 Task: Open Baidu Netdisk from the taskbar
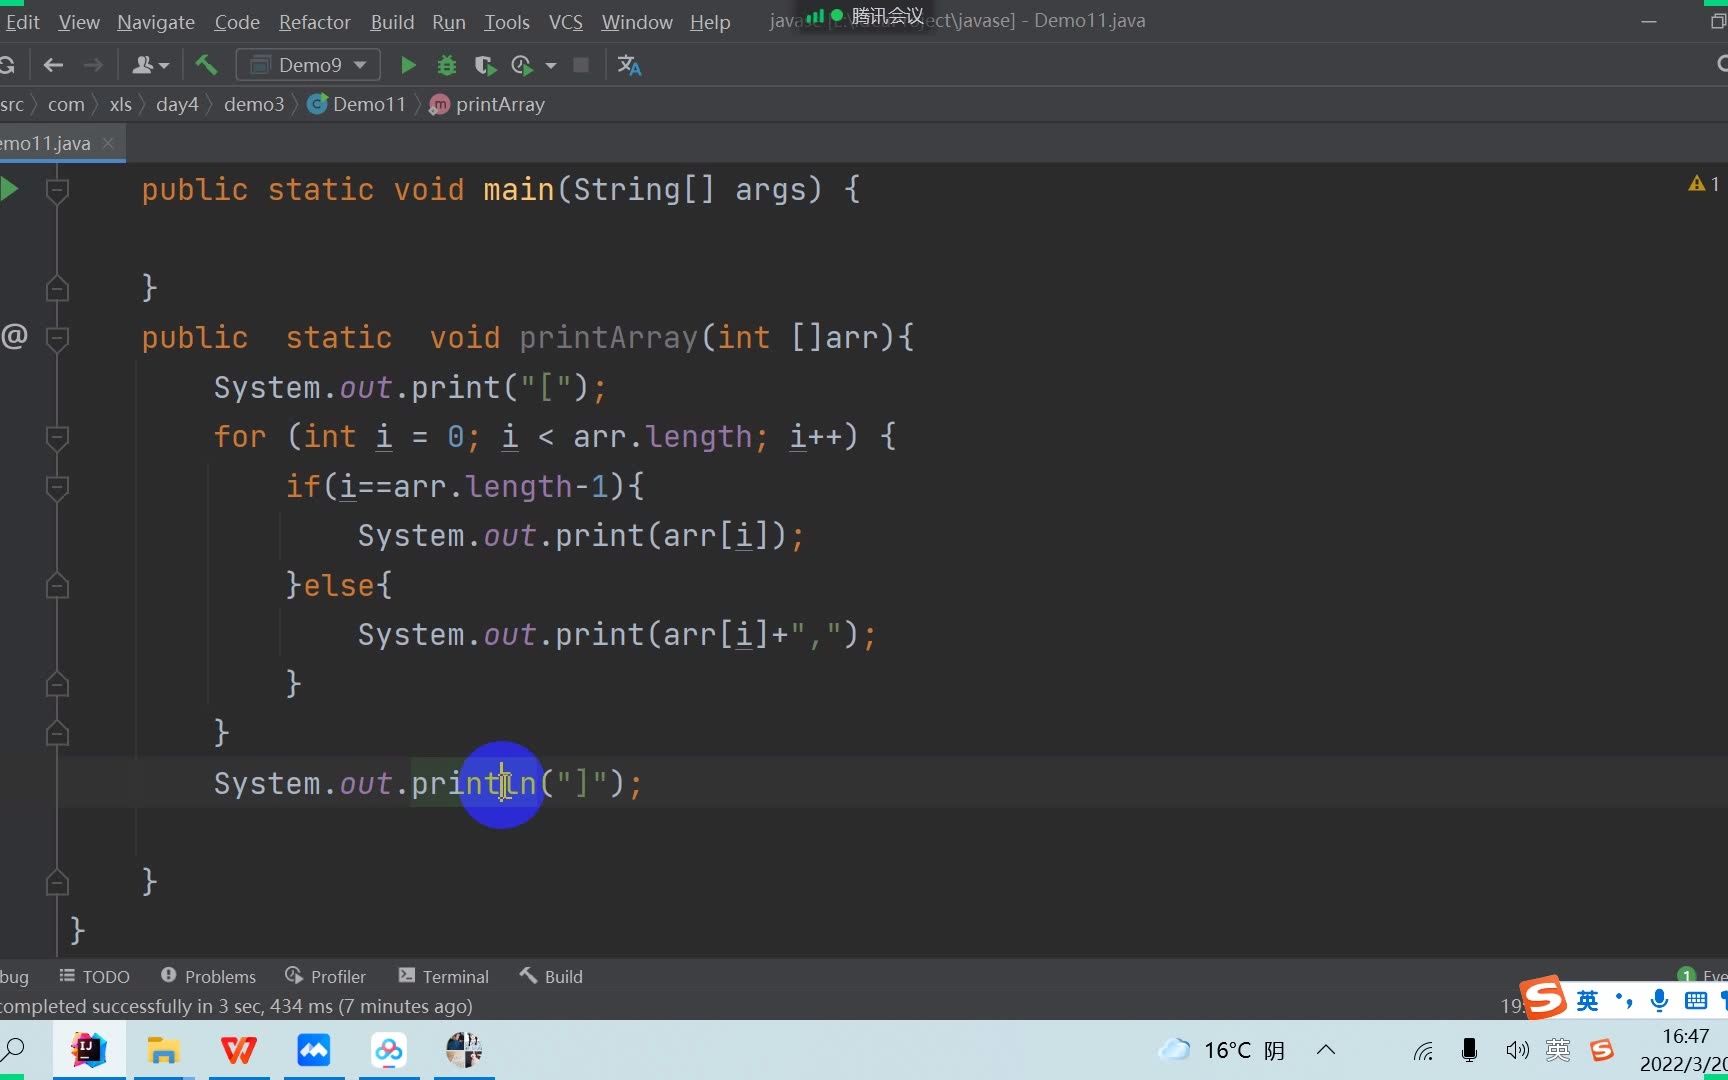point(389,1050)
